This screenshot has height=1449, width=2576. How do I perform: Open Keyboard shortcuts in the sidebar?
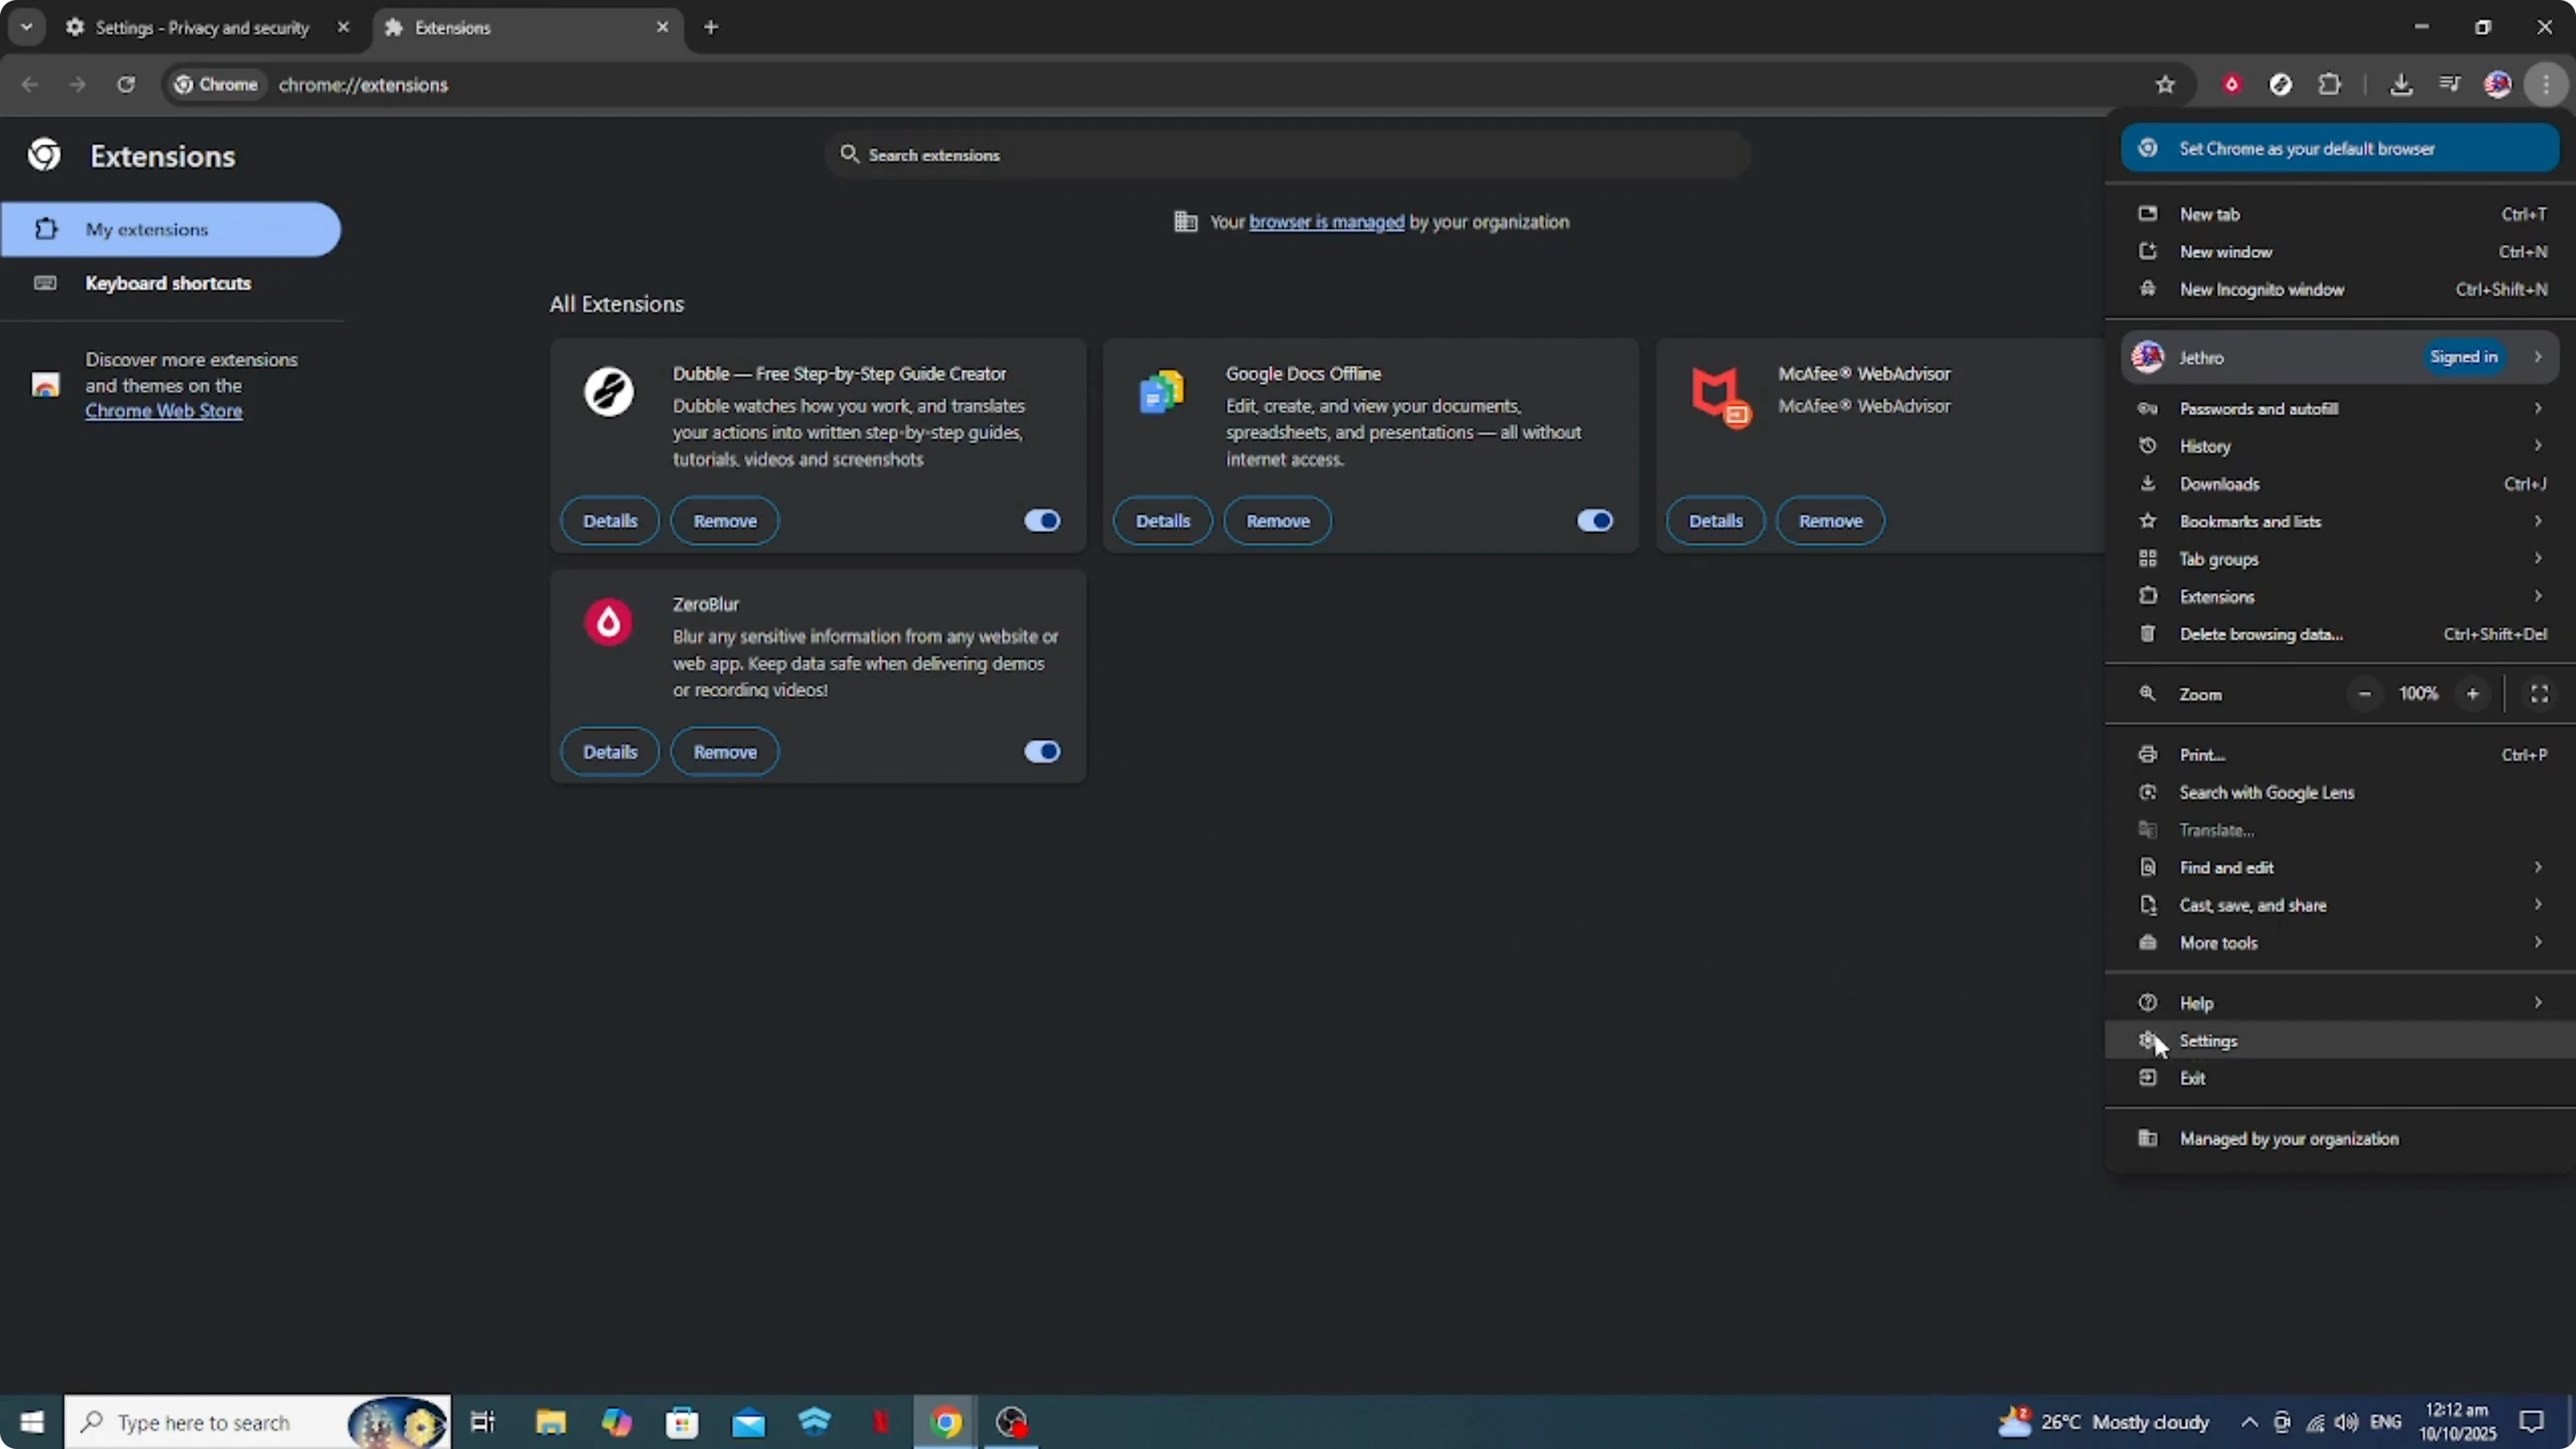[x=170, y=283]
